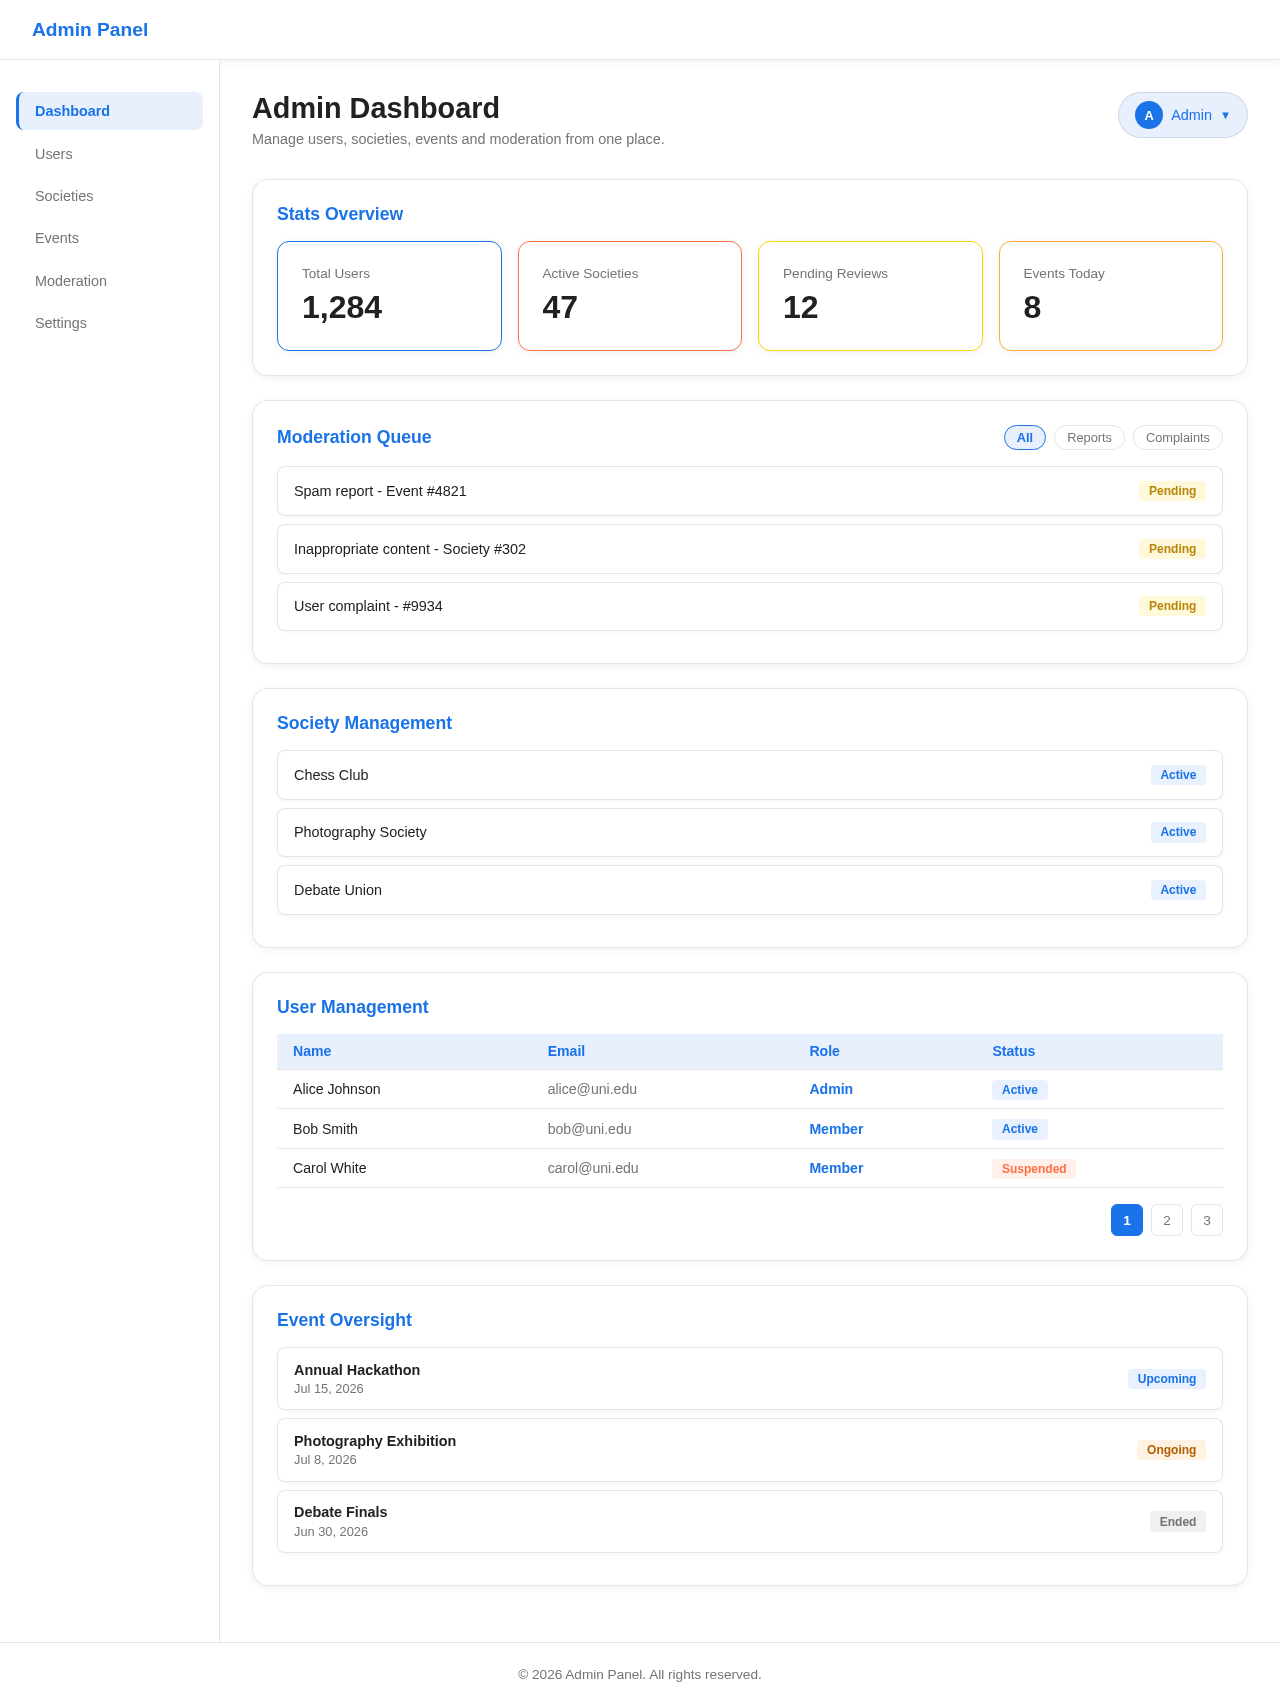Viewport: 1280px width, 1706px height.
Task: Click Bob Smith in the user table
Action: click(x=325, y=1129)
